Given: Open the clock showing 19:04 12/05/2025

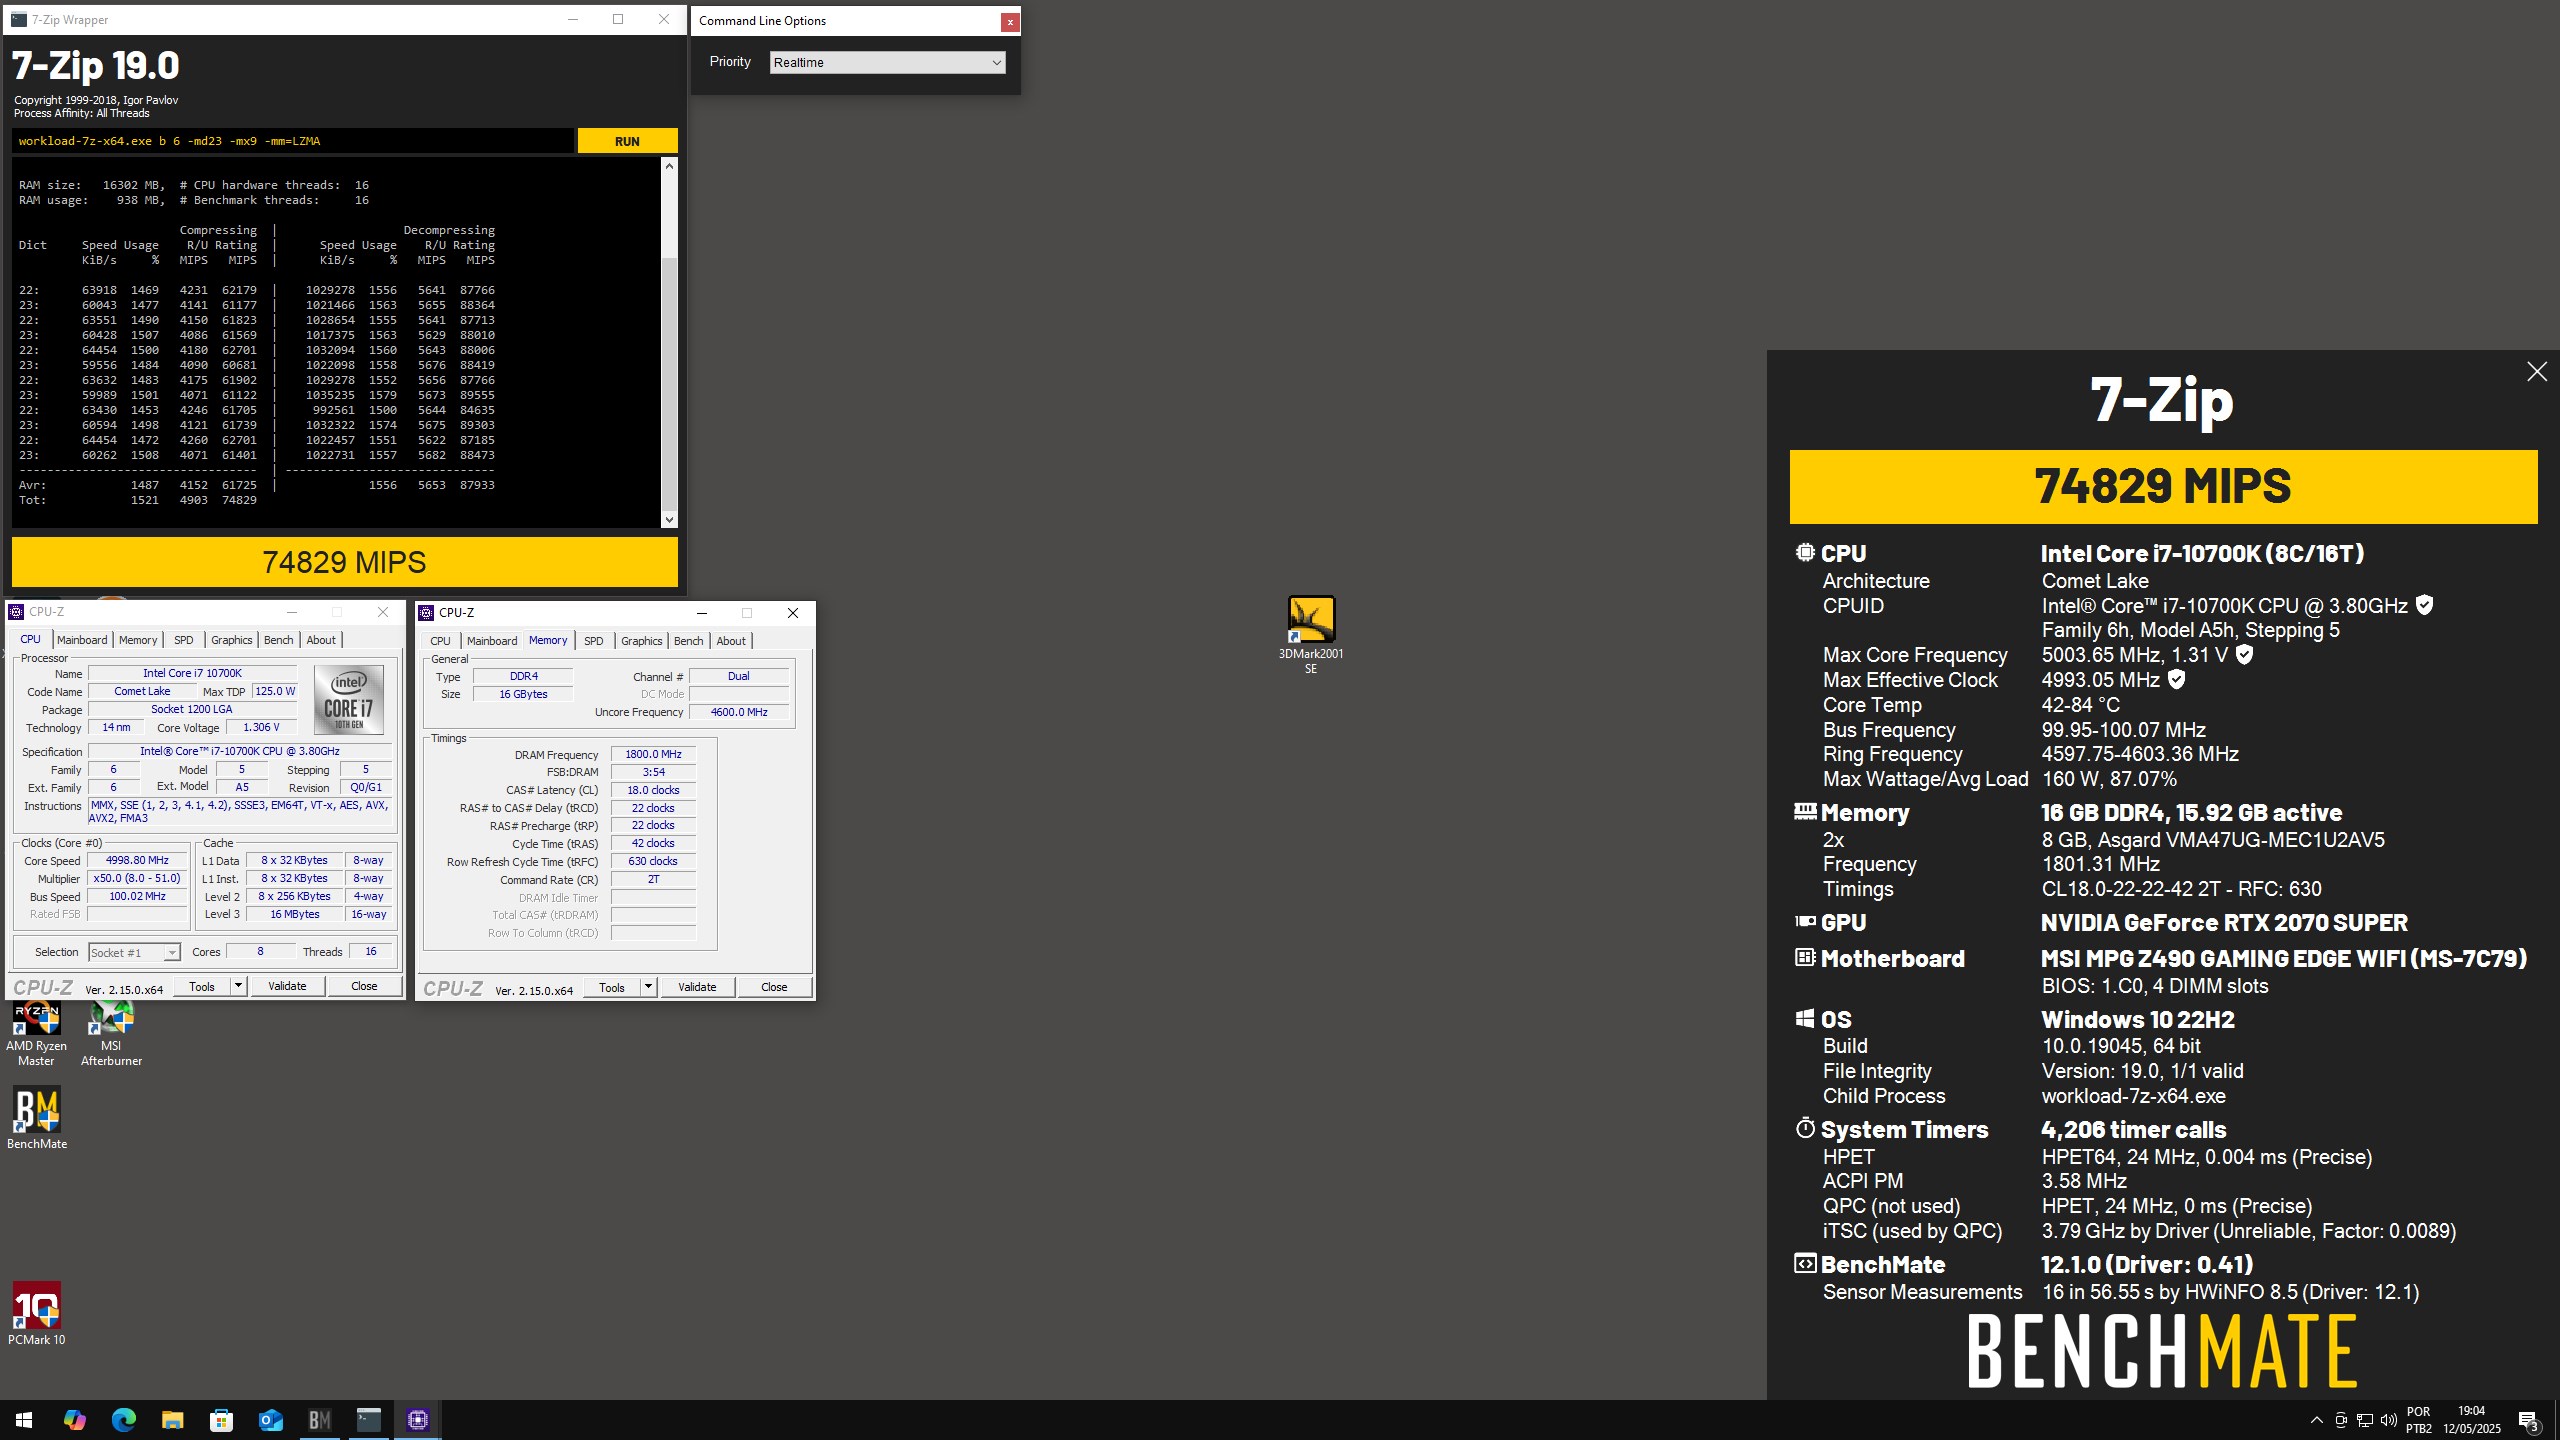Looking at the screenshot, I should [2472, 1420].
